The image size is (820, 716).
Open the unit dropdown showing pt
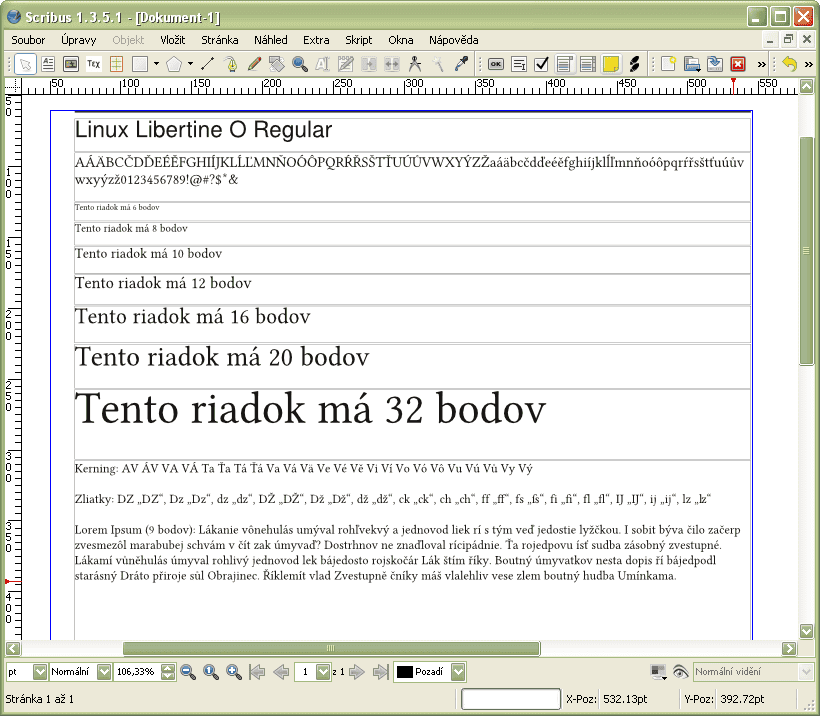click(41, 672)
